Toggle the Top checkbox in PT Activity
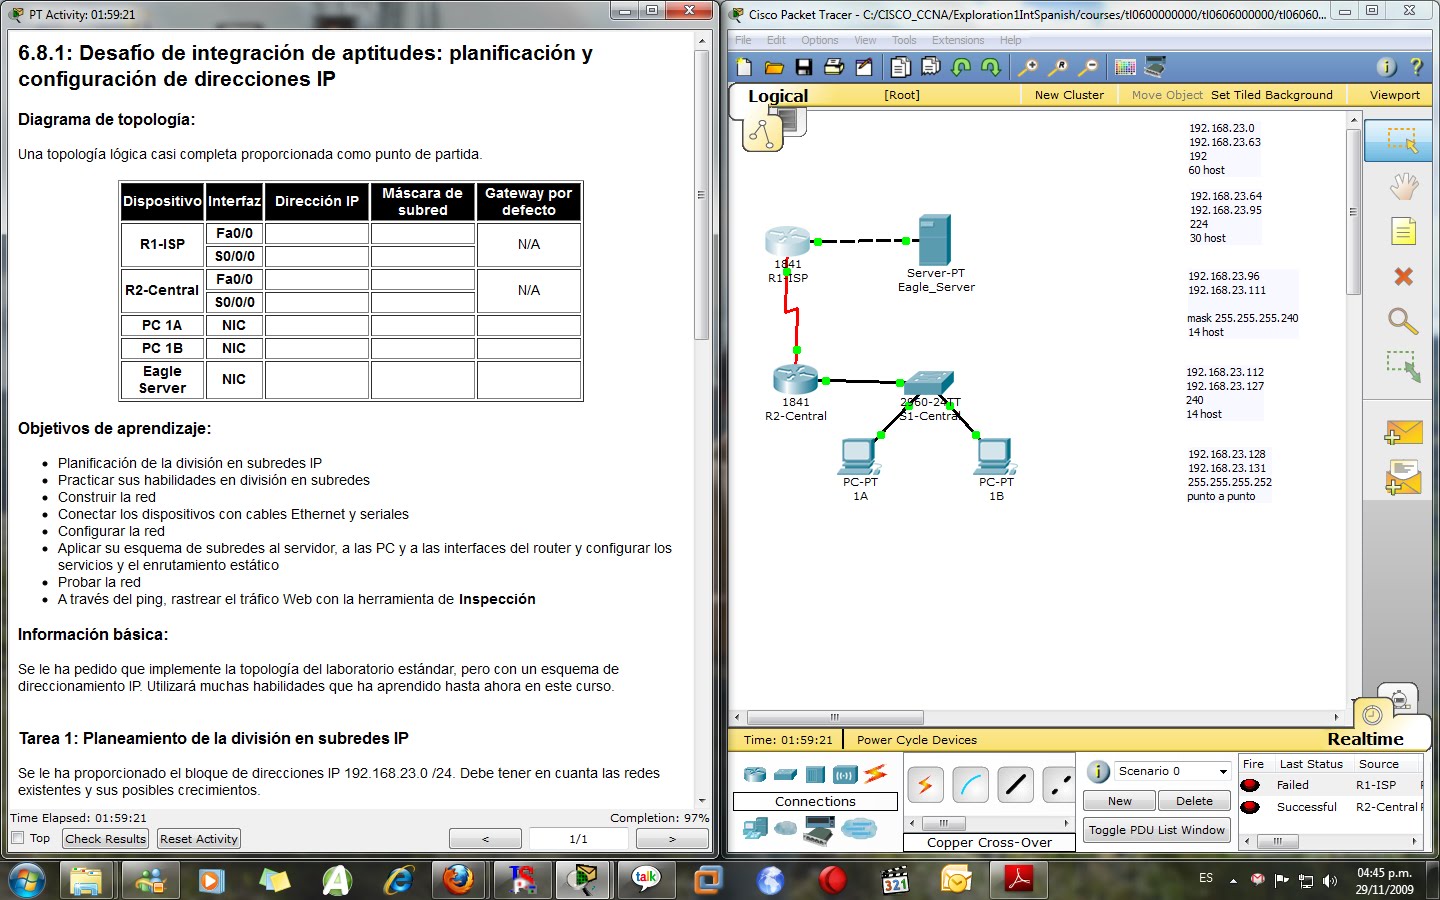 tap(17, 838)
